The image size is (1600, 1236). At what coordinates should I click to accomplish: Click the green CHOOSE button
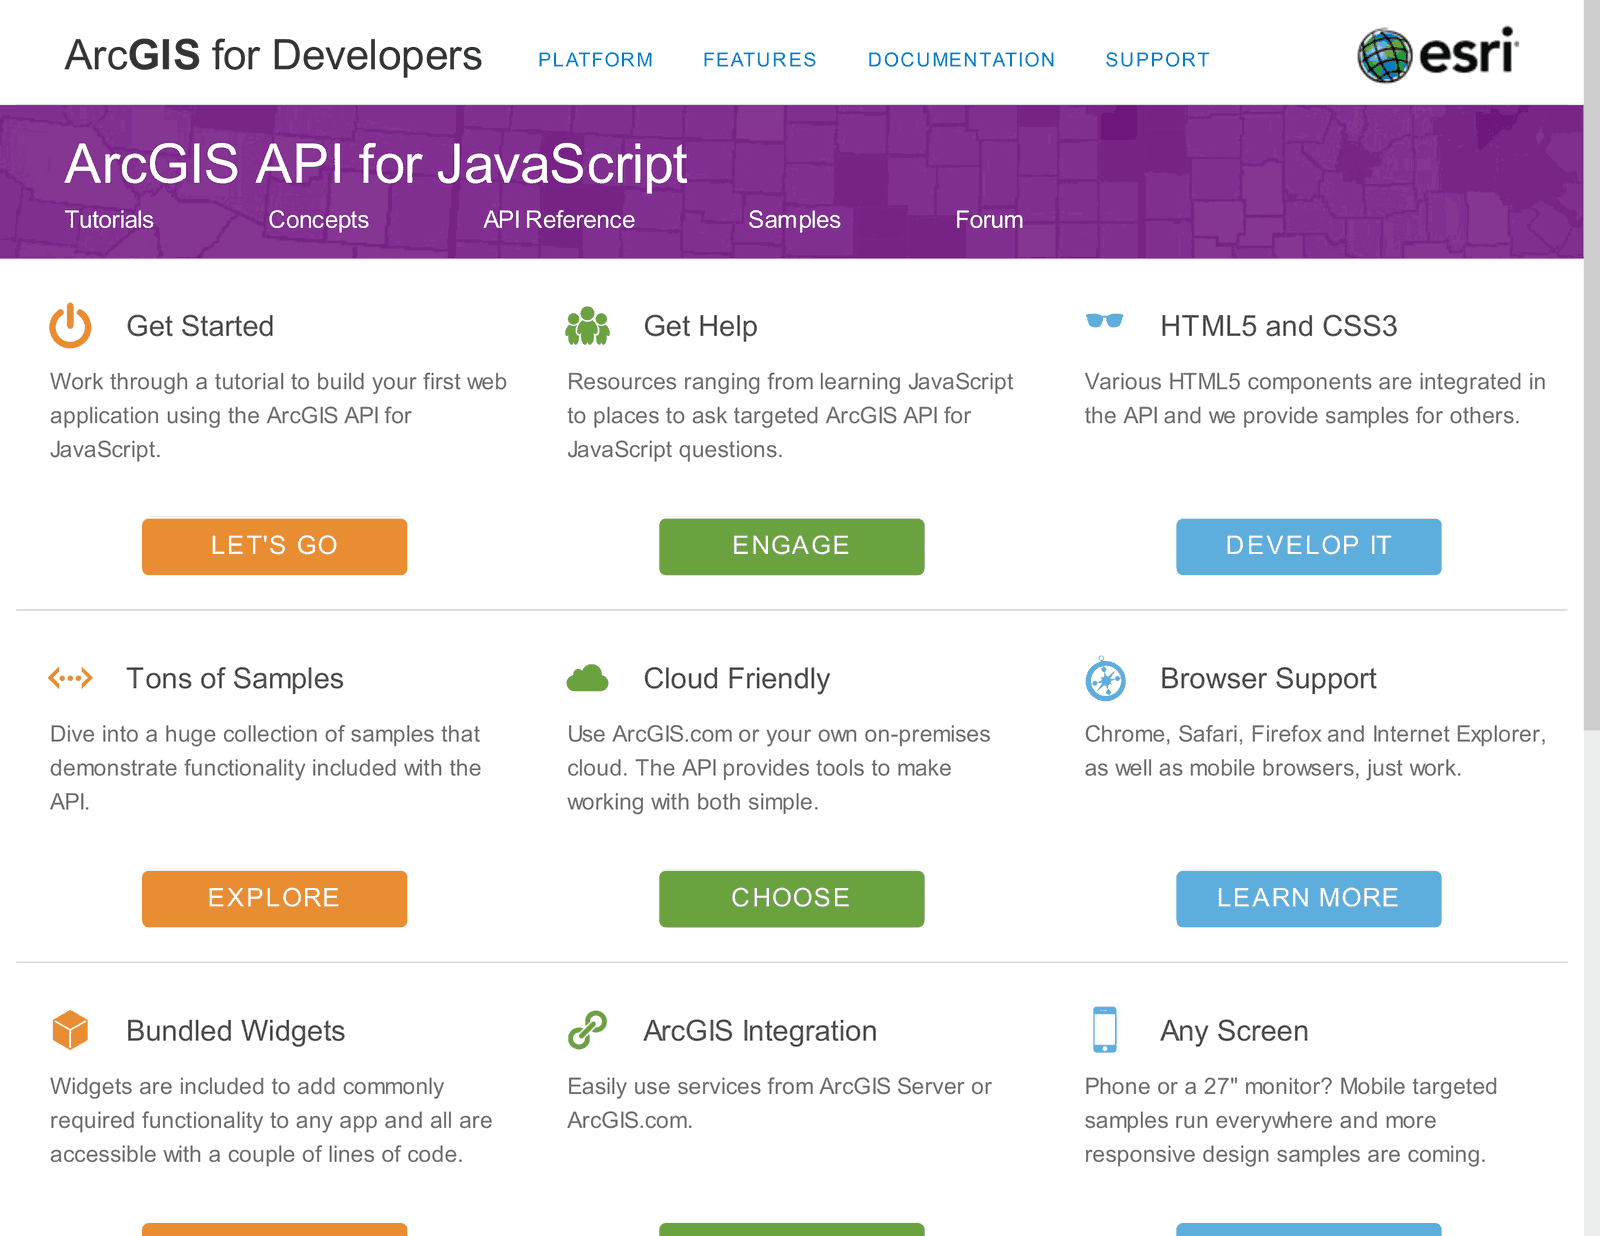(x=791, y=898)
